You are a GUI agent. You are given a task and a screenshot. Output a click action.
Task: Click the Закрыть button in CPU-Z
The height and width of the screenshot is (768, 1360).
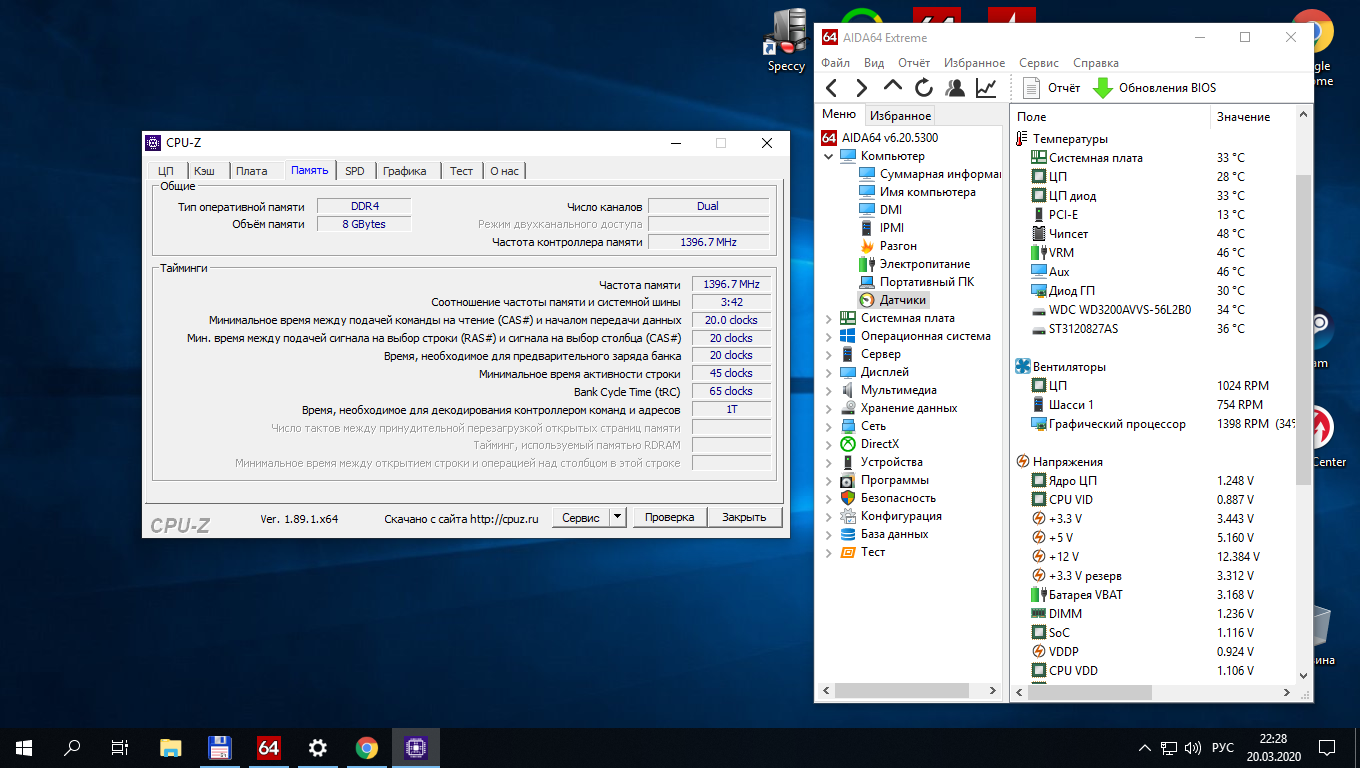click(x=744, y=517)
